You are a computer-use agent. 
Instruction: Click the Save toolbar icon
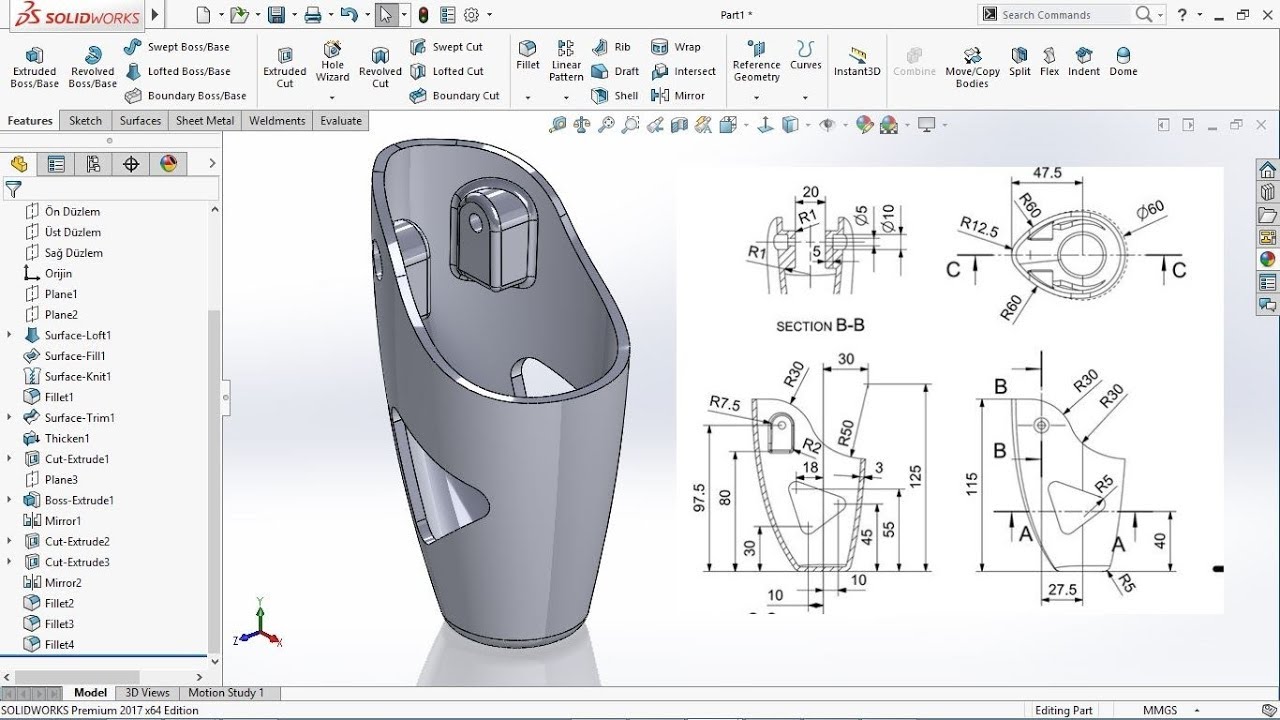coord(276,15)
